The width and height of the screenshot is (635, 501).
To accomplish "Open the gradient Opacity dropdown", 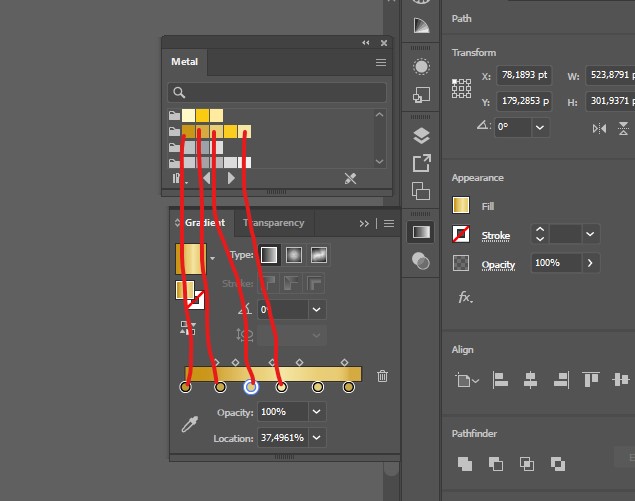I will coord(317,412).
